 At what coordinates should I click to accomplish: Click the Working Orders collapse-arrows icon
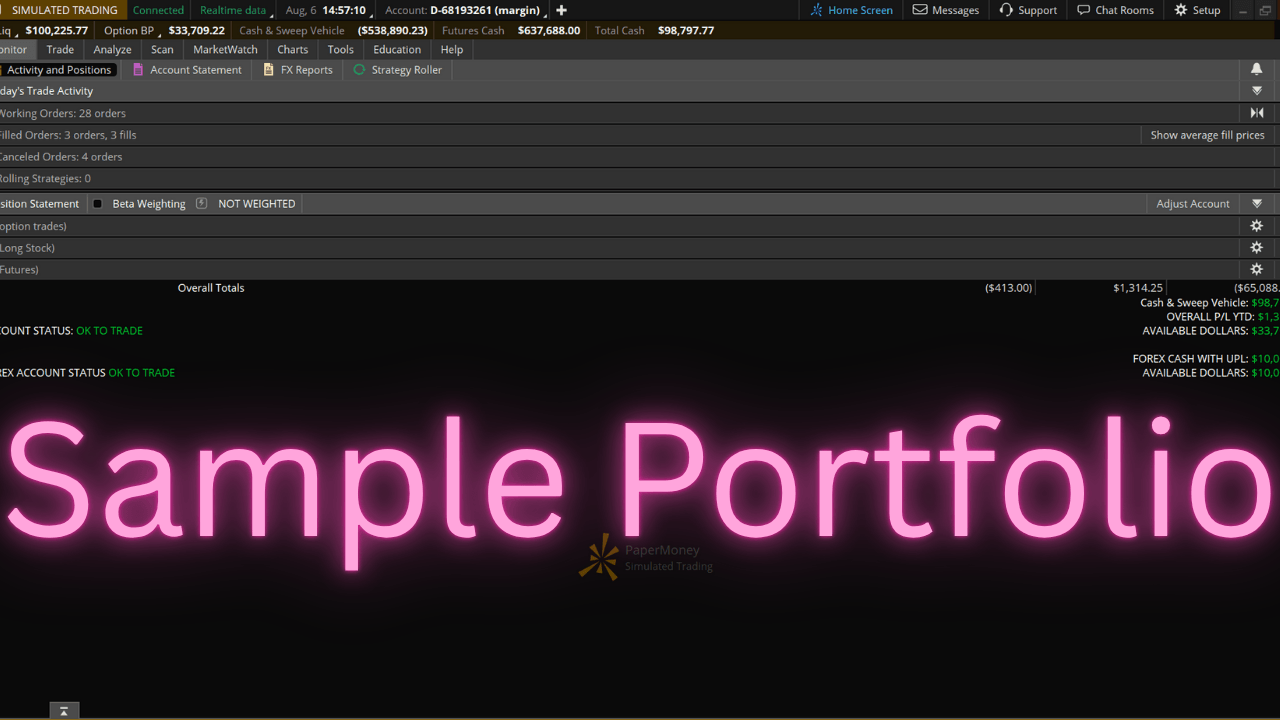1257,113
